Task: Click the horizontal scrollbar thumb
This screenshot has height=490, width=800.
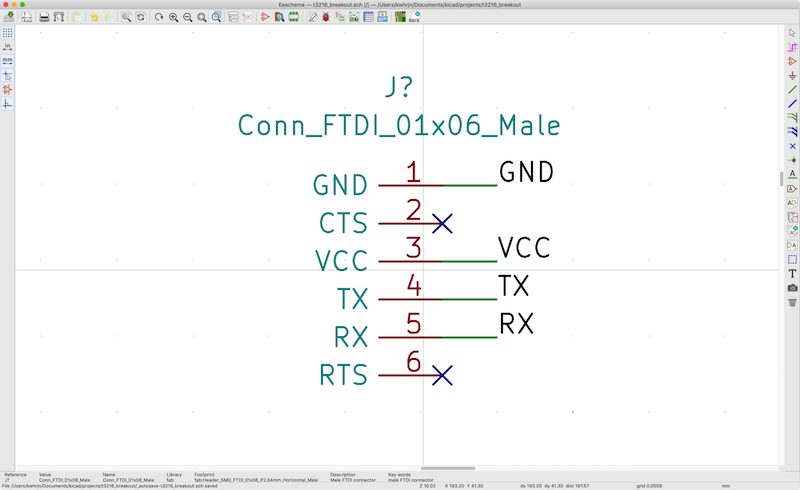Action: pos(448,468)
